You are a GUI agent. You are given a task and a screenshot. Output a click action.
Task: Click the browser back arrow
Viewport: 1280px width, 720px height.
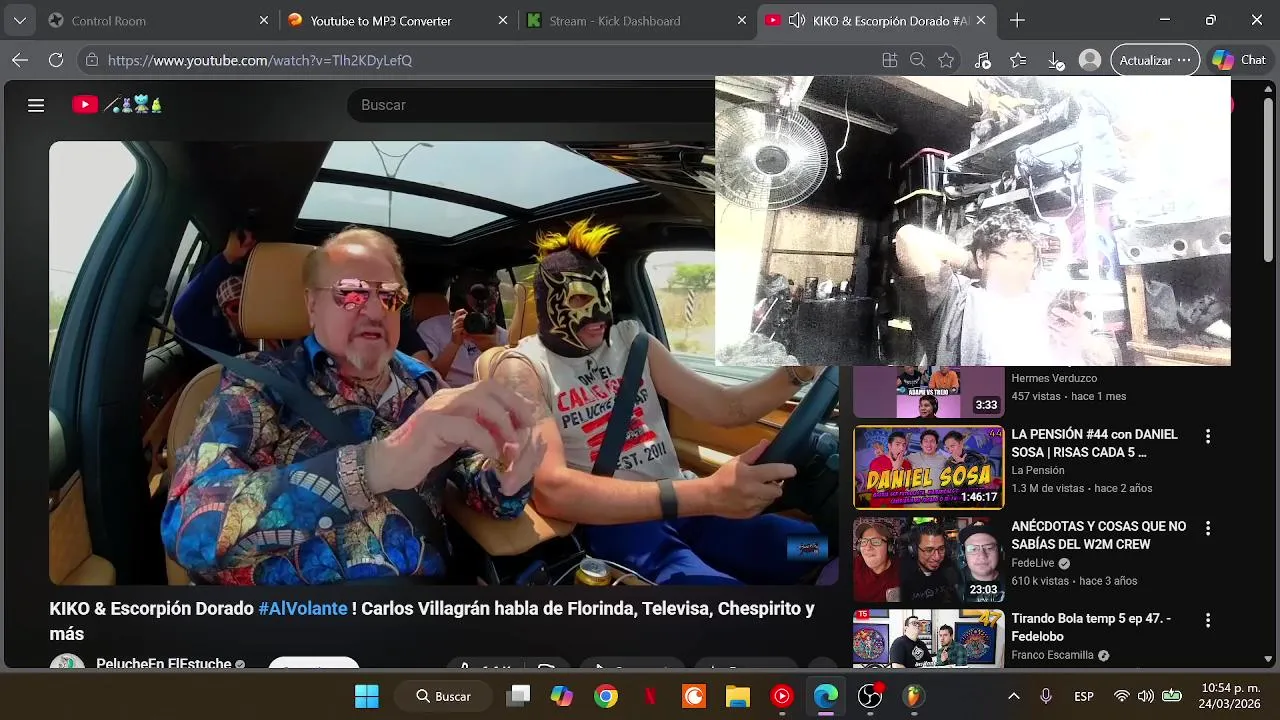[20, 60]
